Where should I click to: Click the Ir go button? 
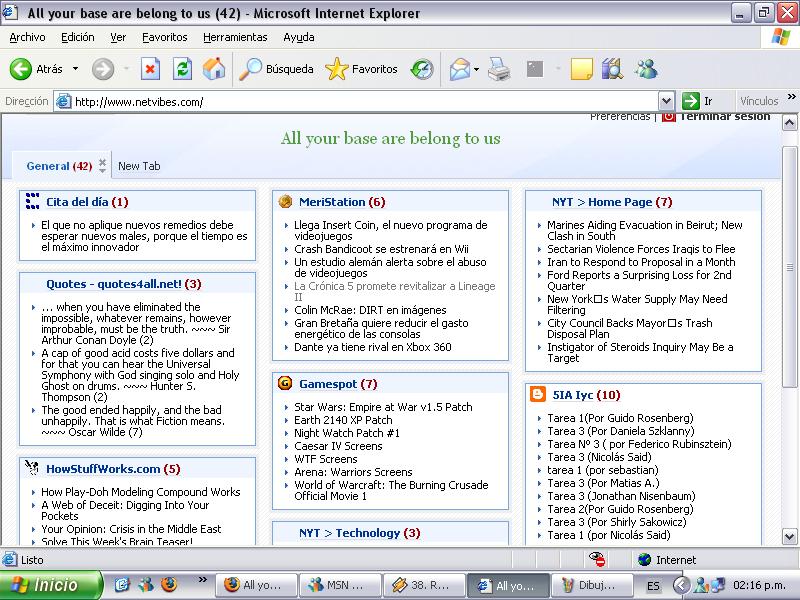pos(697,101)
